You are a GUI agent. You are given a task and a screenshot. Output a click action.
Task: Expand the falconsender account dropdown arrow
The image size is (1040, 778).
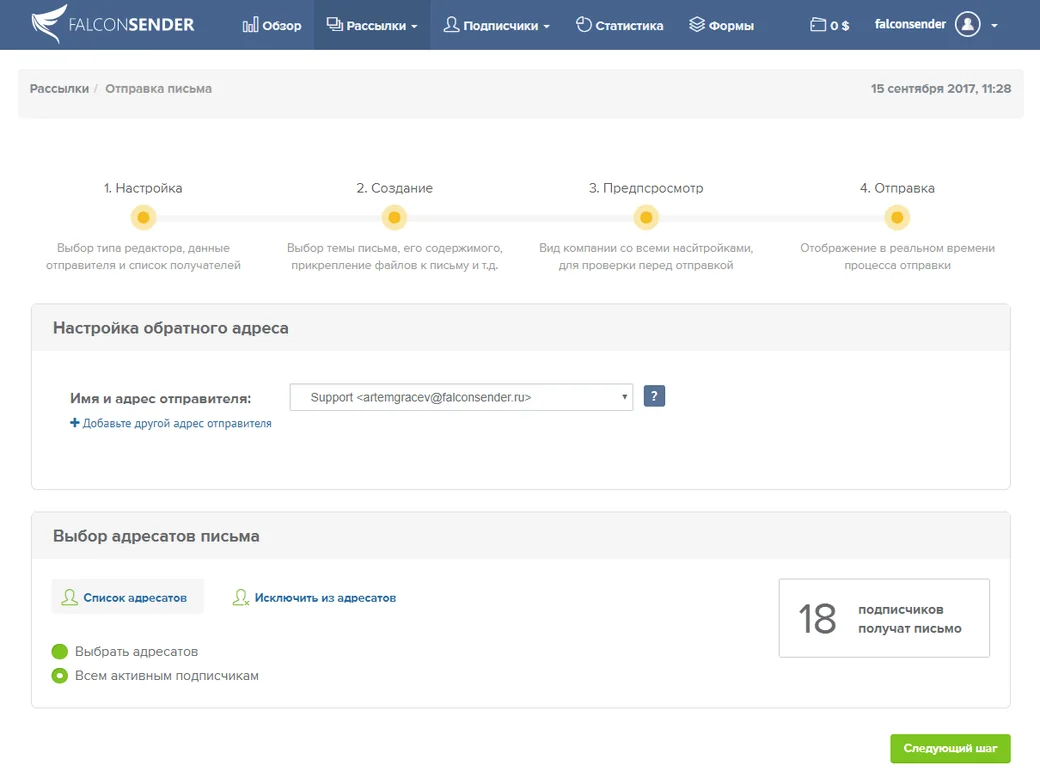(994, 26)
